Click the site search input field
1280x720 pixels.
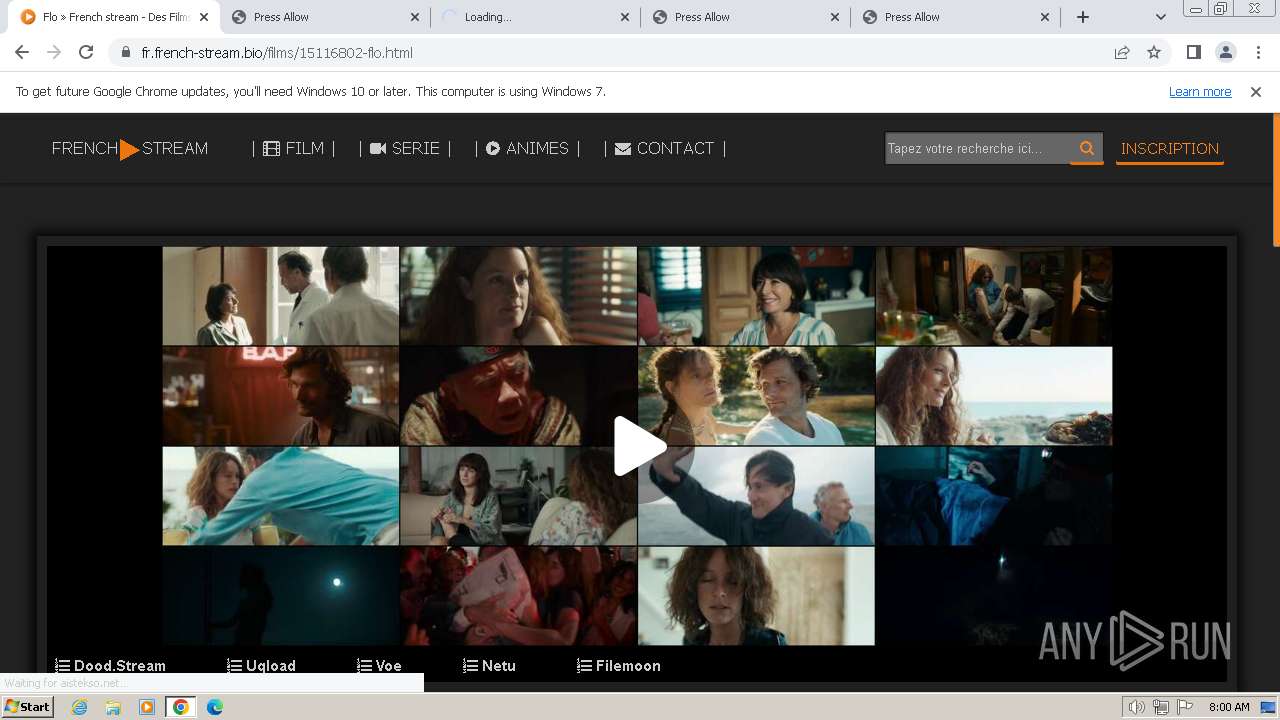coord(978,148)
